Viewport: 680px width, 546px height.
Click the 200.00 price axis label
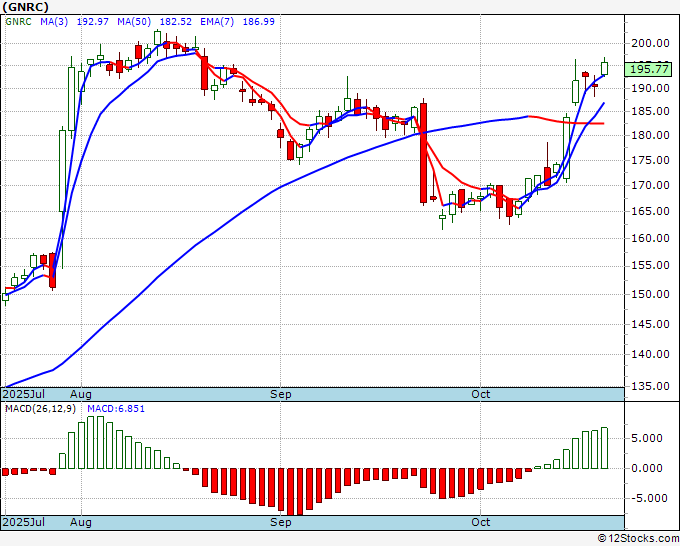pos(650,43)
